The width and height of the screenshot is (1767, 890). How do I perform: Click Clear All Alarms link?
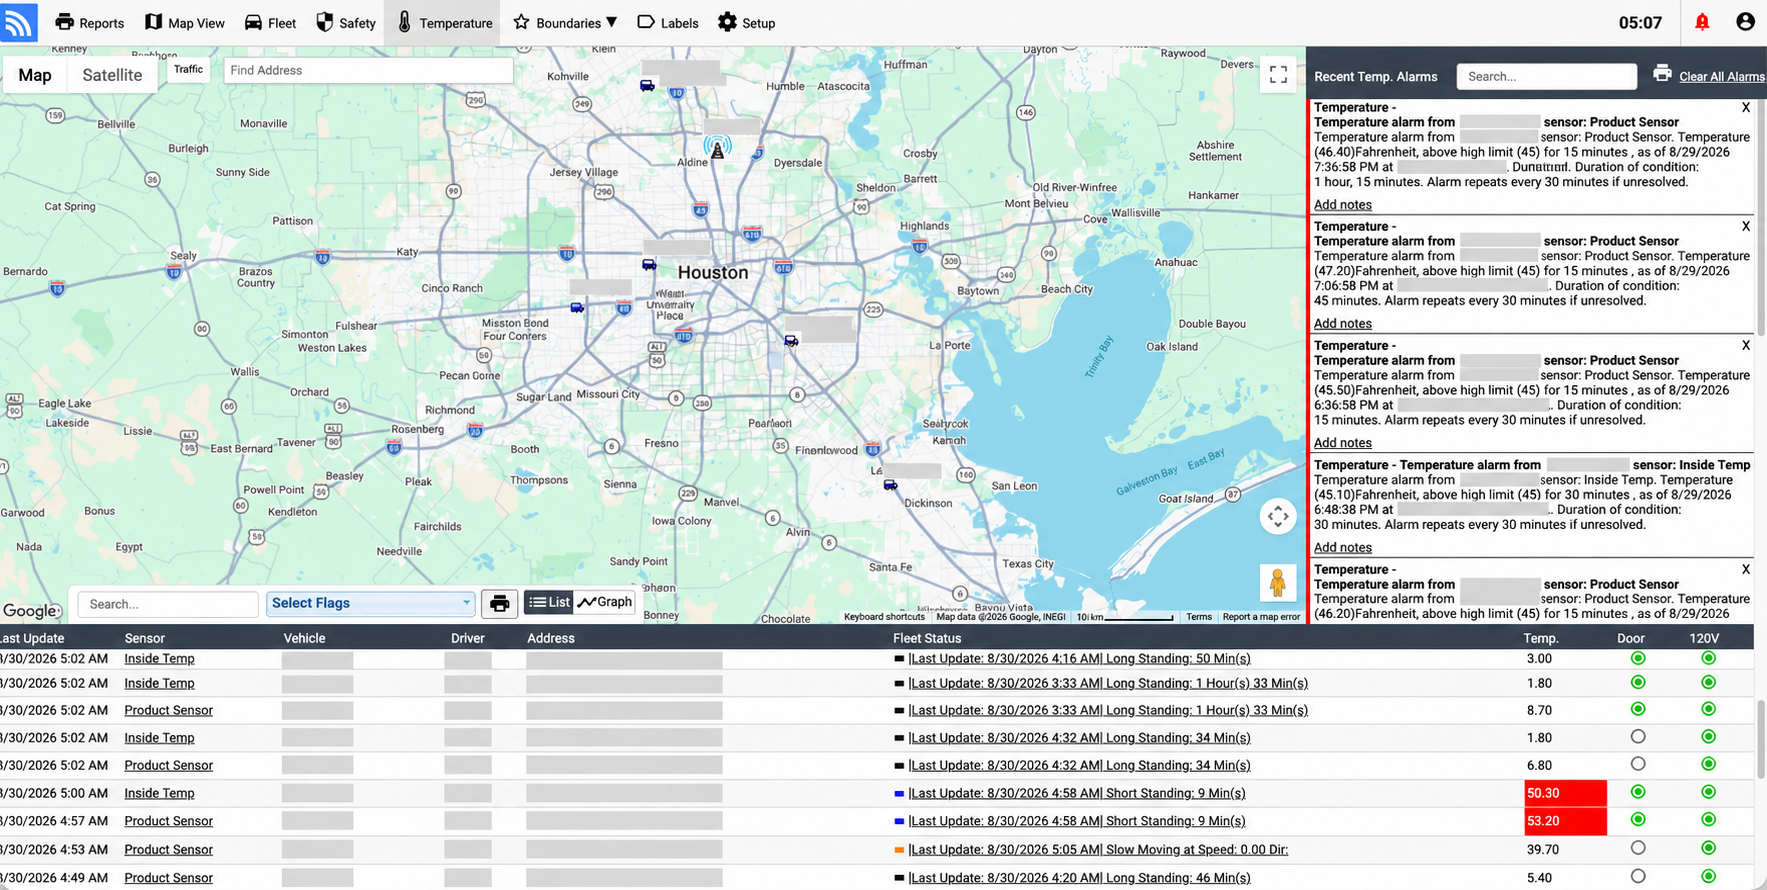tap(1722, 77)
